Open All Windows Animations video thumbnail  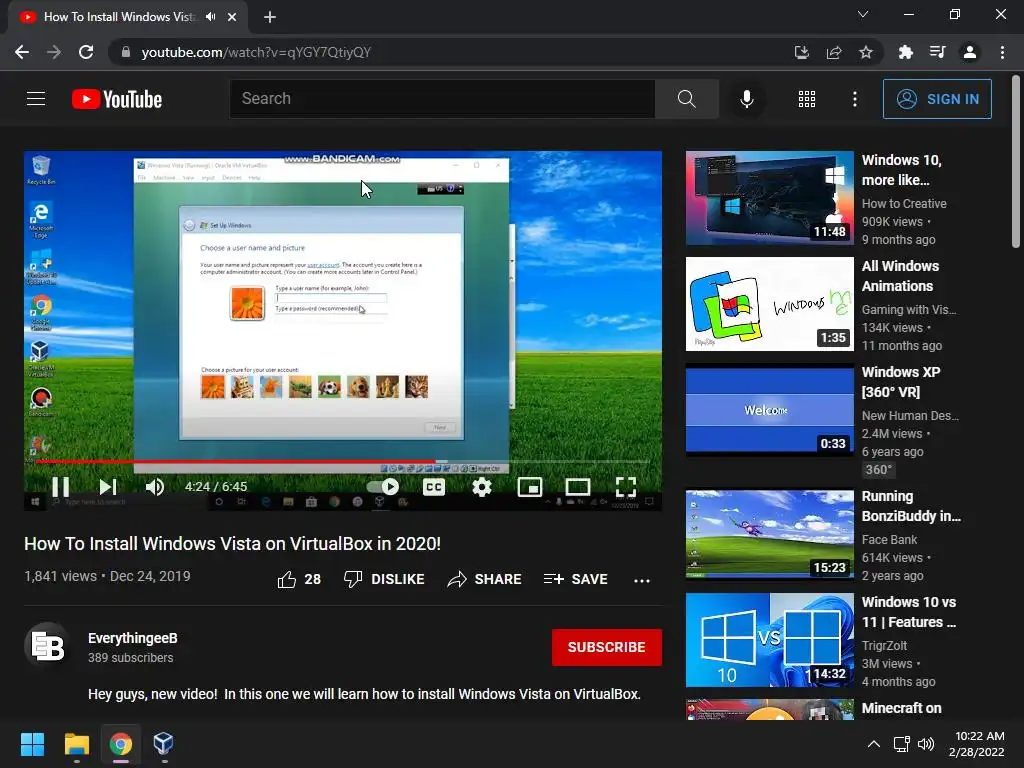tap(769, 304)
